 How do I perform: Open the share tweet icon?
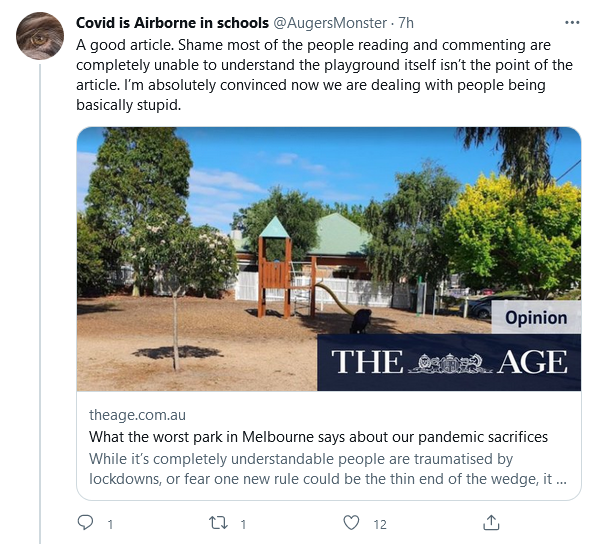pos(491,523)
